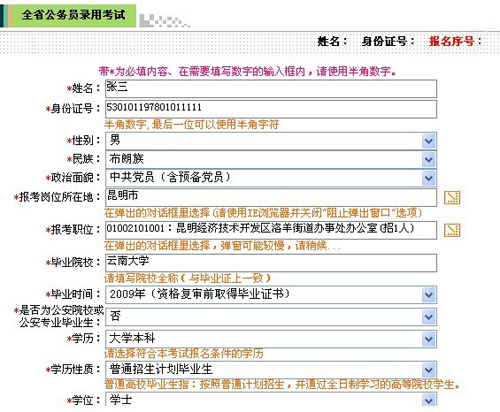Expand the 学位 dropdown showing 学士
The image size is (500, 412).
(429, 400)
